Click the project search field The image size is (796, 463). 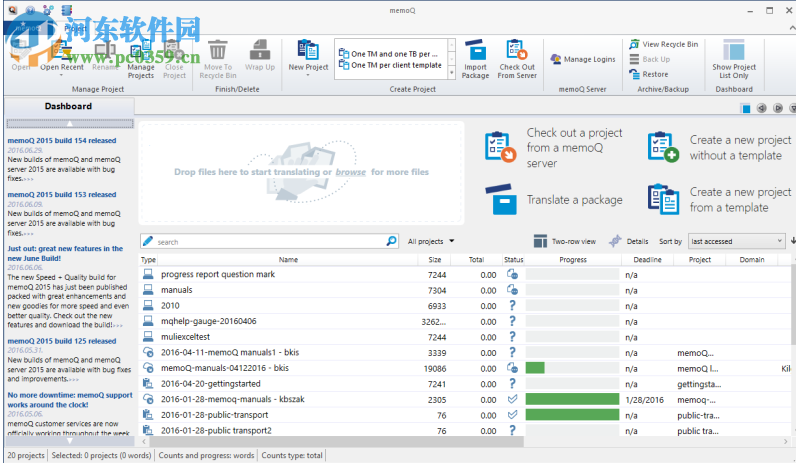coord(270,241)
